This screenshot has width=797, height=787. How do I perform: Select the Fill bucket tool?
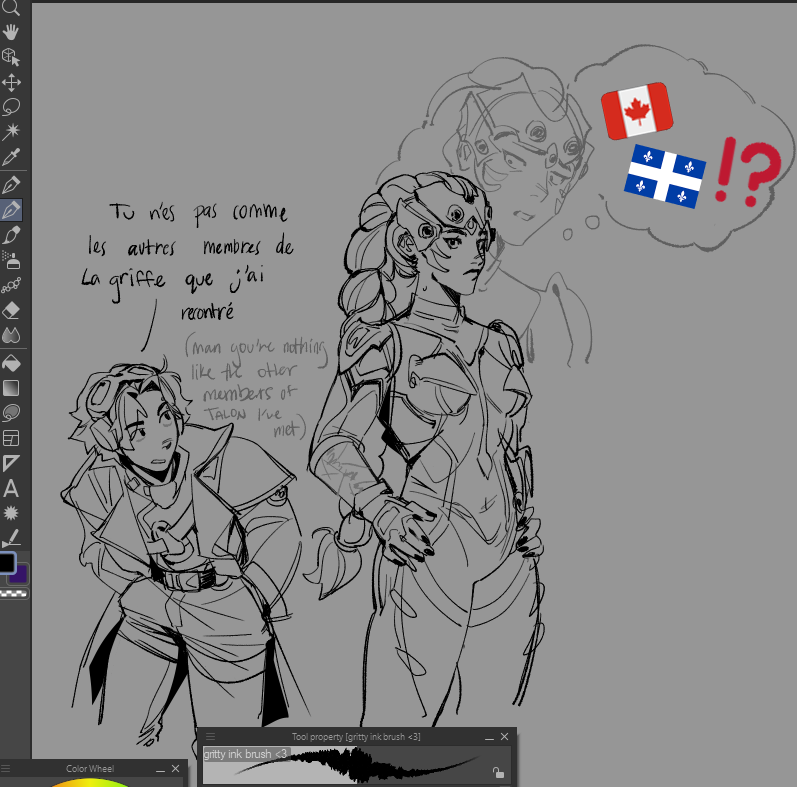tap(11, 363)
